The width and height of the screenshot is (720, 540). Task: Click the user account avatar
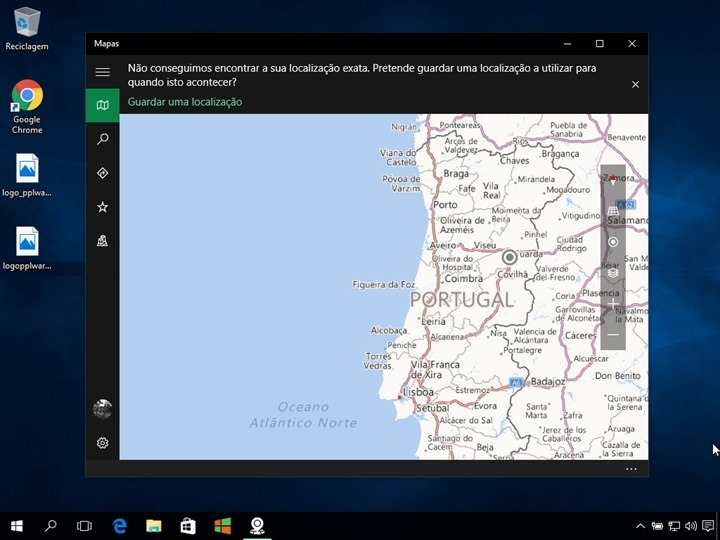102,409
